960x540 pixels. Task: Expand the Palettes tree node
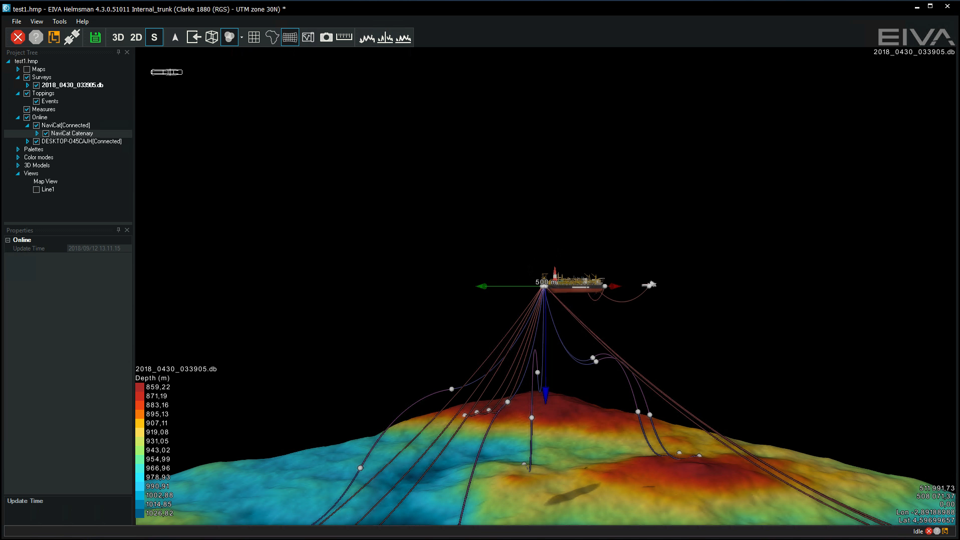[x=18, y=149]
